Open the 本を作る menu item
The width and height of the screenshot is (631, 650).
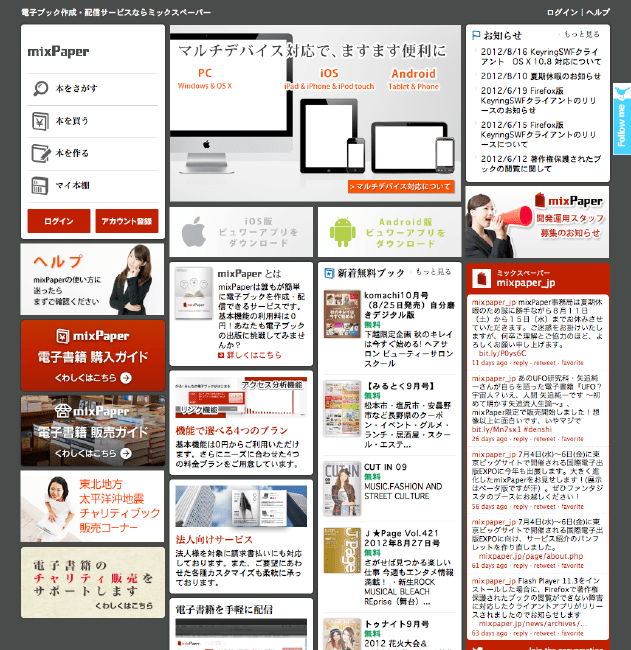93,153
